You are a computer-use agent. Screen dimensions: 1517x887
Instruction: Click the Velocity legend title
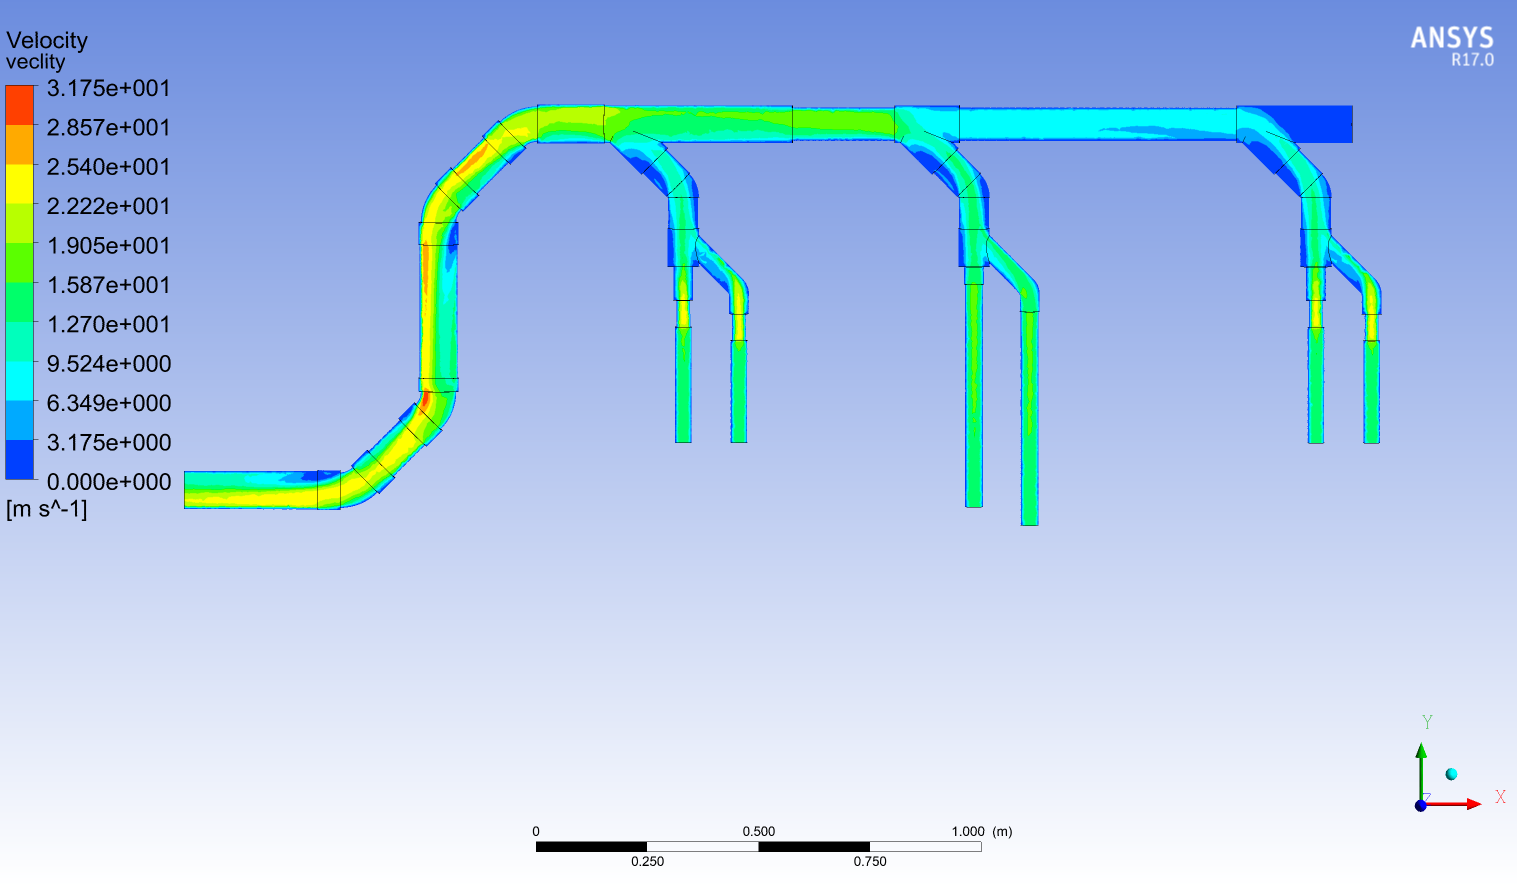point(47,40)
